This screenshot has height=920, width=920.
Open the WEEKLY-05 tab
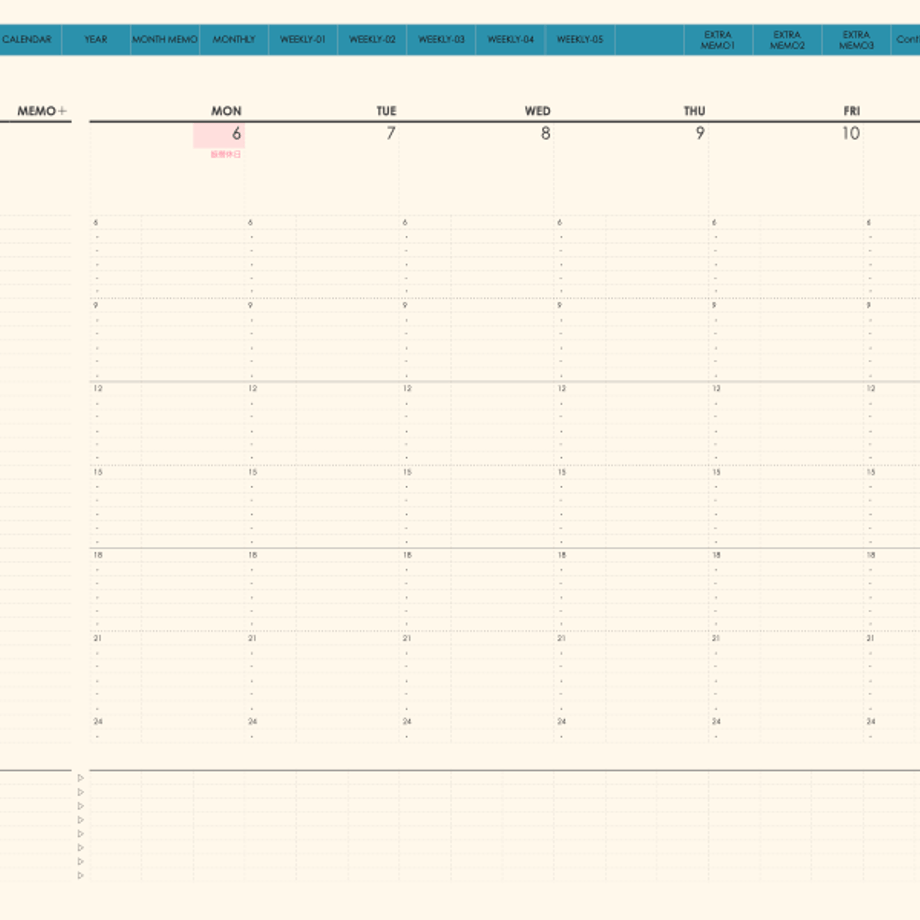580,40
